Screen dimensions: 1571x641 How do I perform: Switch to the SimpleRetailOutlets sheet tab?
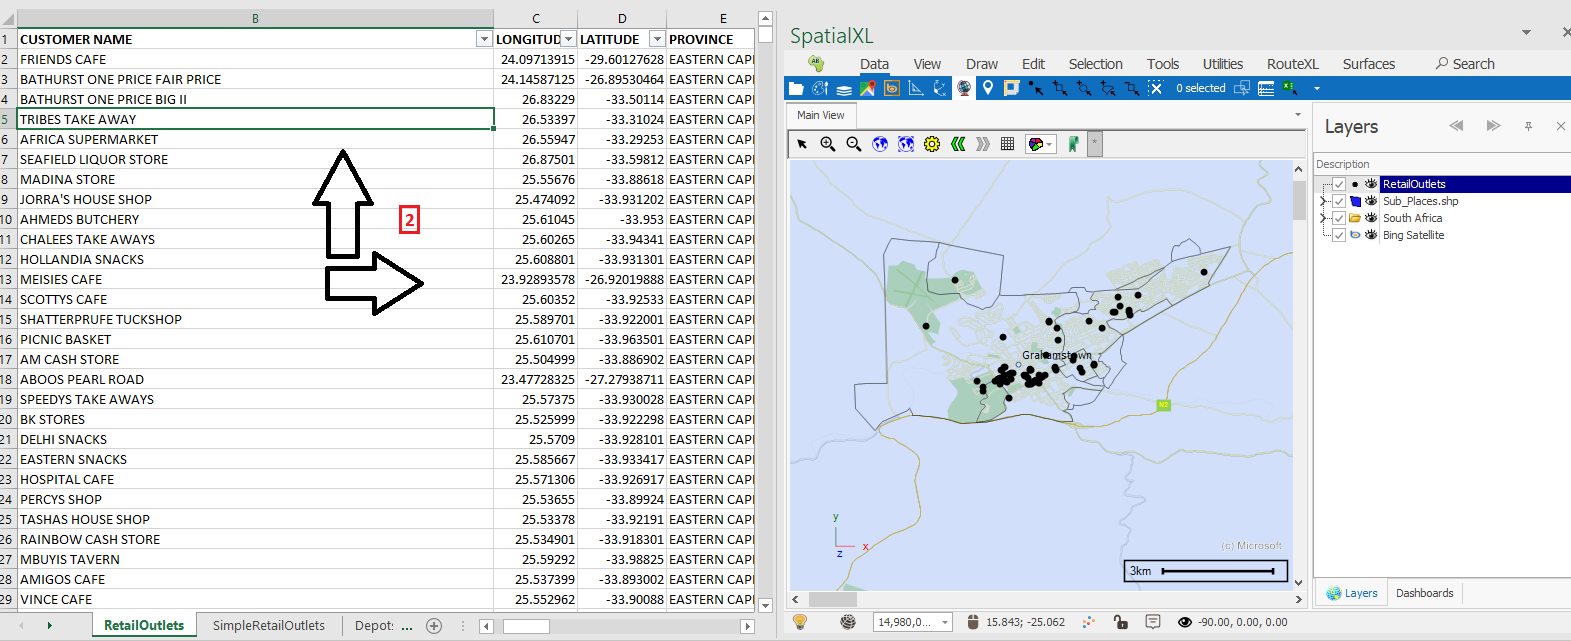click(268, 625)
